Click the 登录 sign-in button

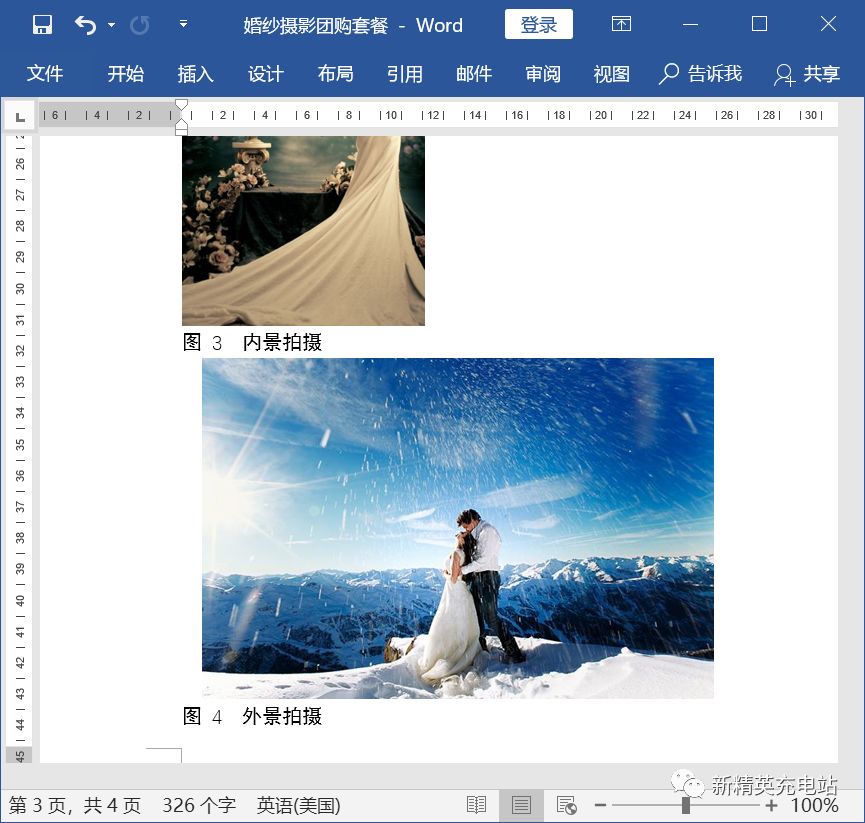(538, 24)
